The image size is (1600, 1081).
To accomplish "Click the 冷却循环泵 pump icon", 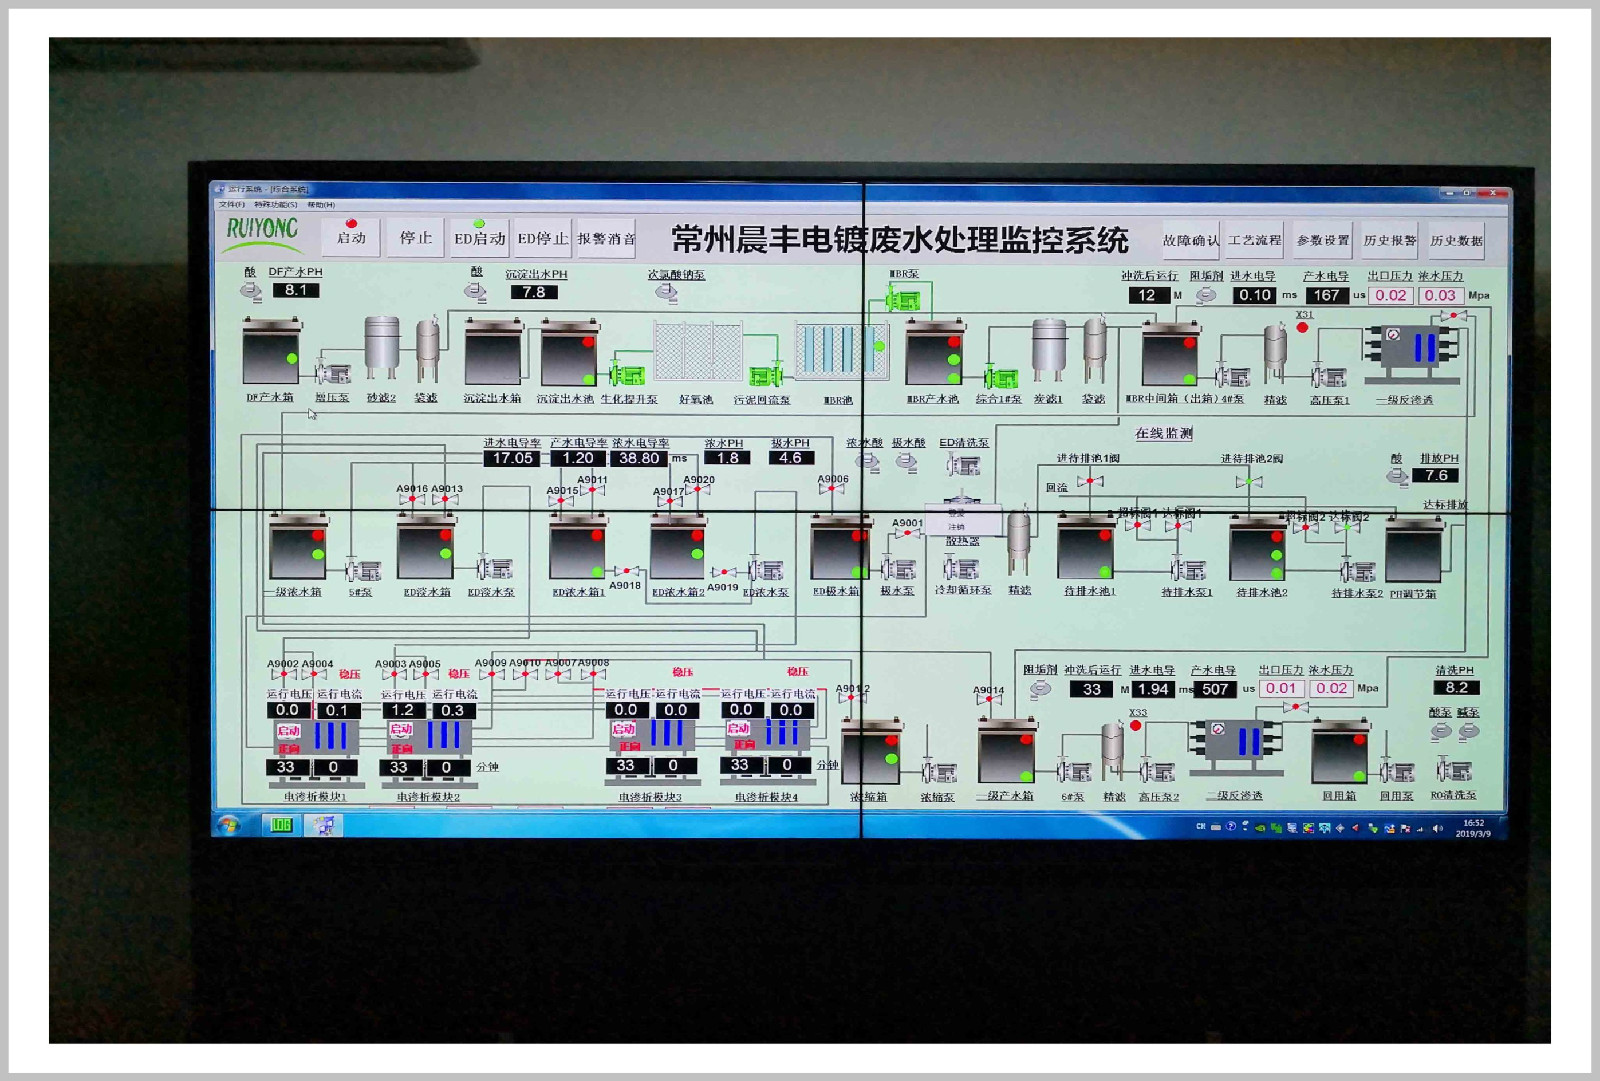I will click(x=961, y=568).
